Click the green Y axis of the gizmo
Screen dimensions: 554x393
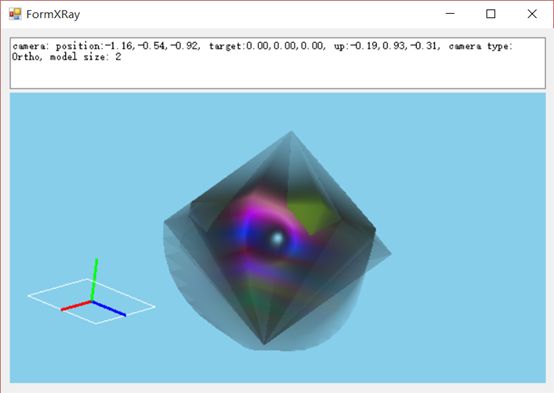[94, 280]
